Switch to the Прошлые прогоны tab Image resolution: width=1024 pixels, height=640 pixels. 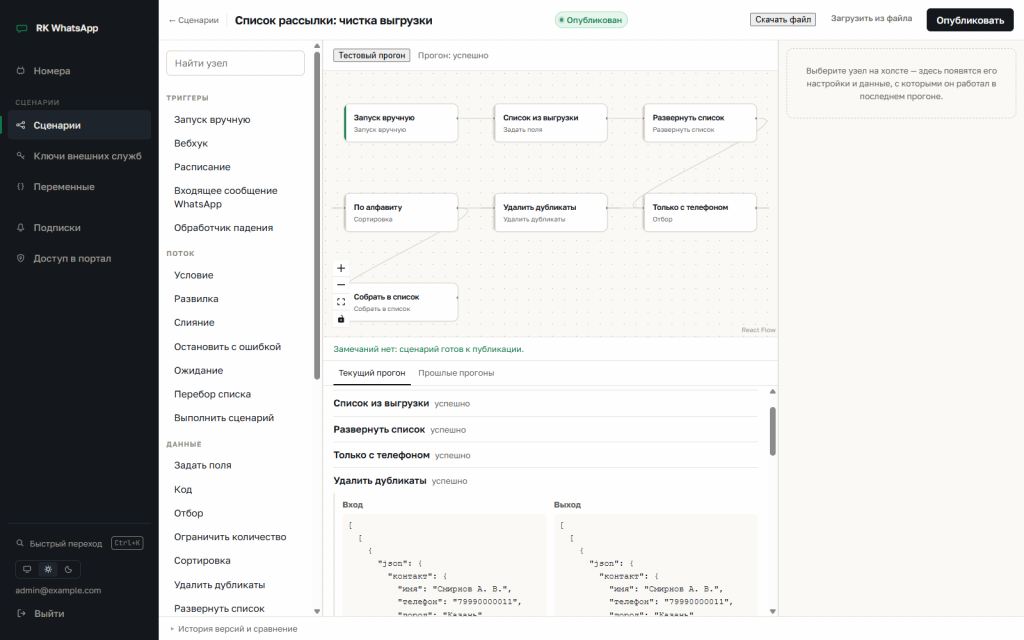[456, 373]
